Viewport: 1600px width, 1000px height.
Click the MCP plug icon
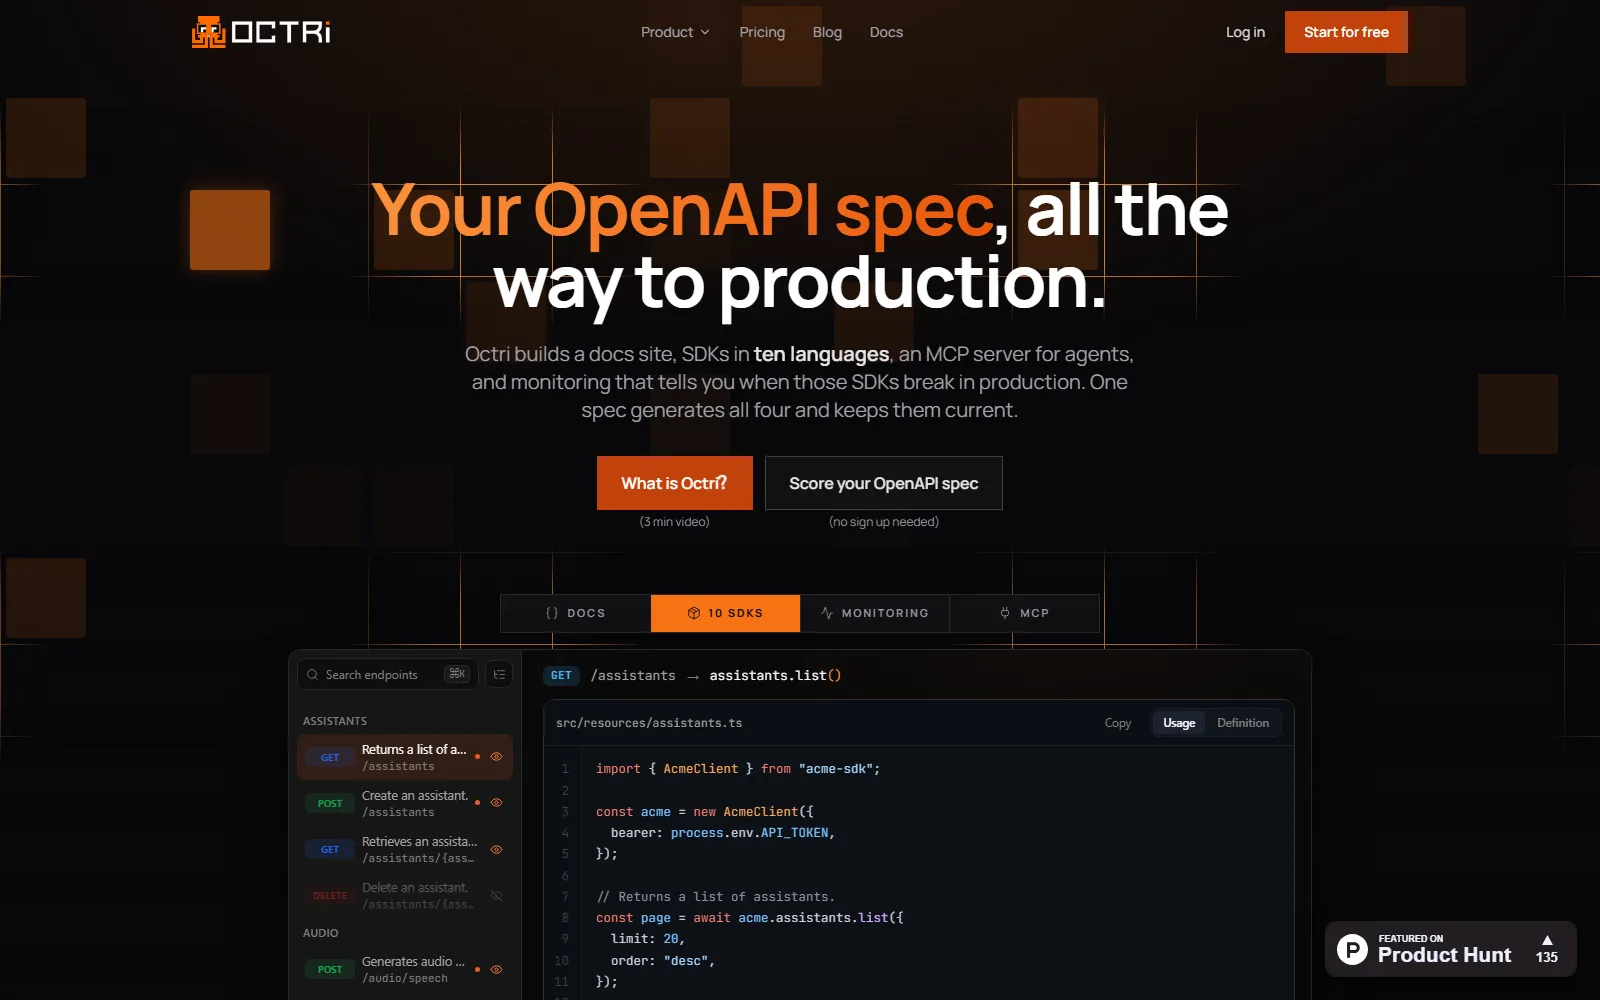click(x=1005, y=613)
